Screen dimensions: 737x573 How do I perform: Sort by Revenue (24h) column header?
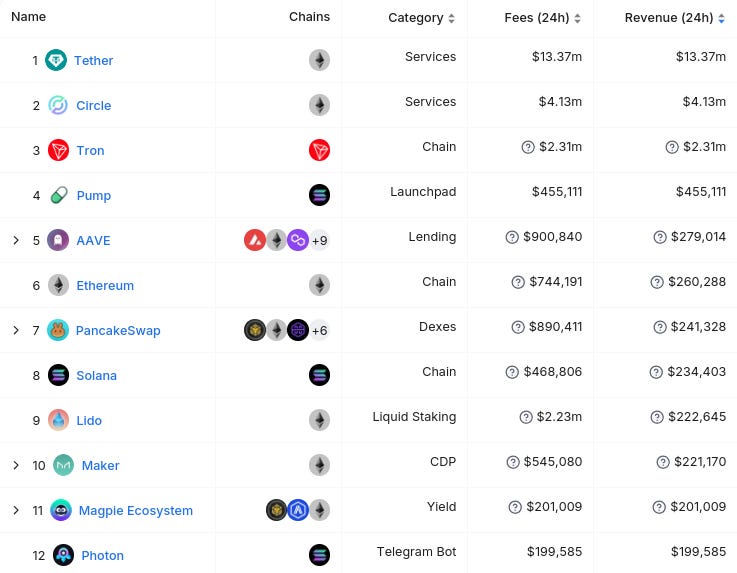(674, 18)
